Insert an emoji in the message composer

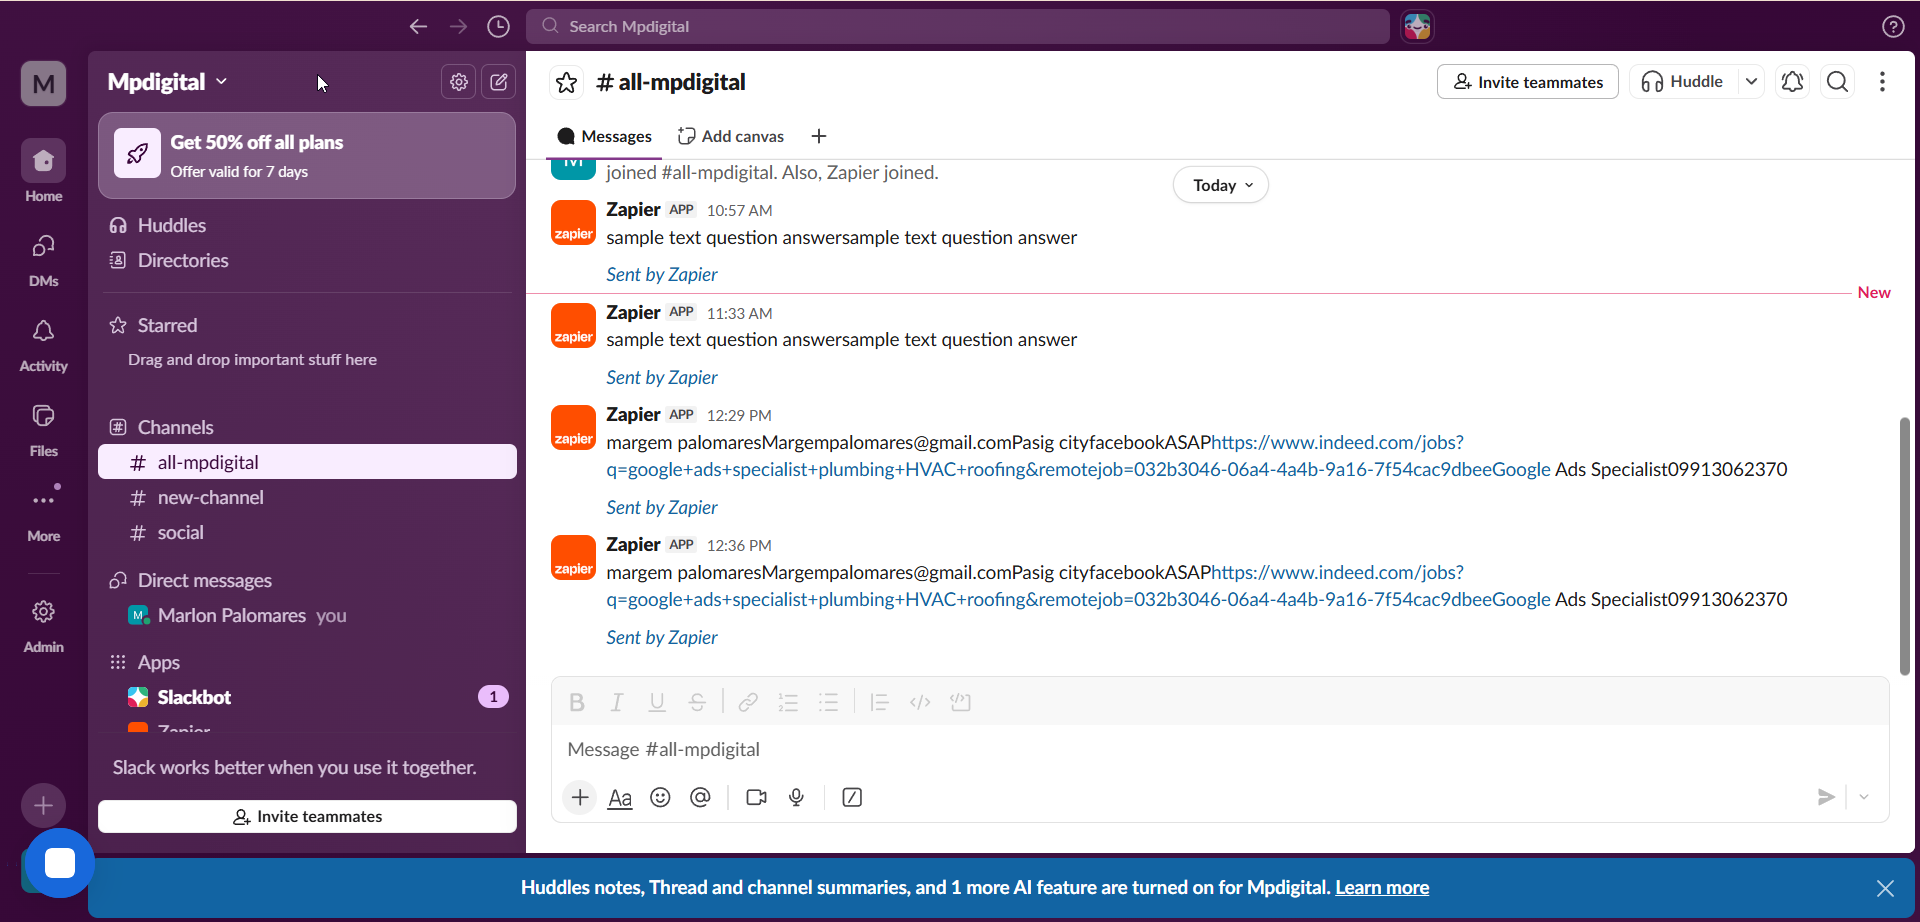(x=660, y=797)
